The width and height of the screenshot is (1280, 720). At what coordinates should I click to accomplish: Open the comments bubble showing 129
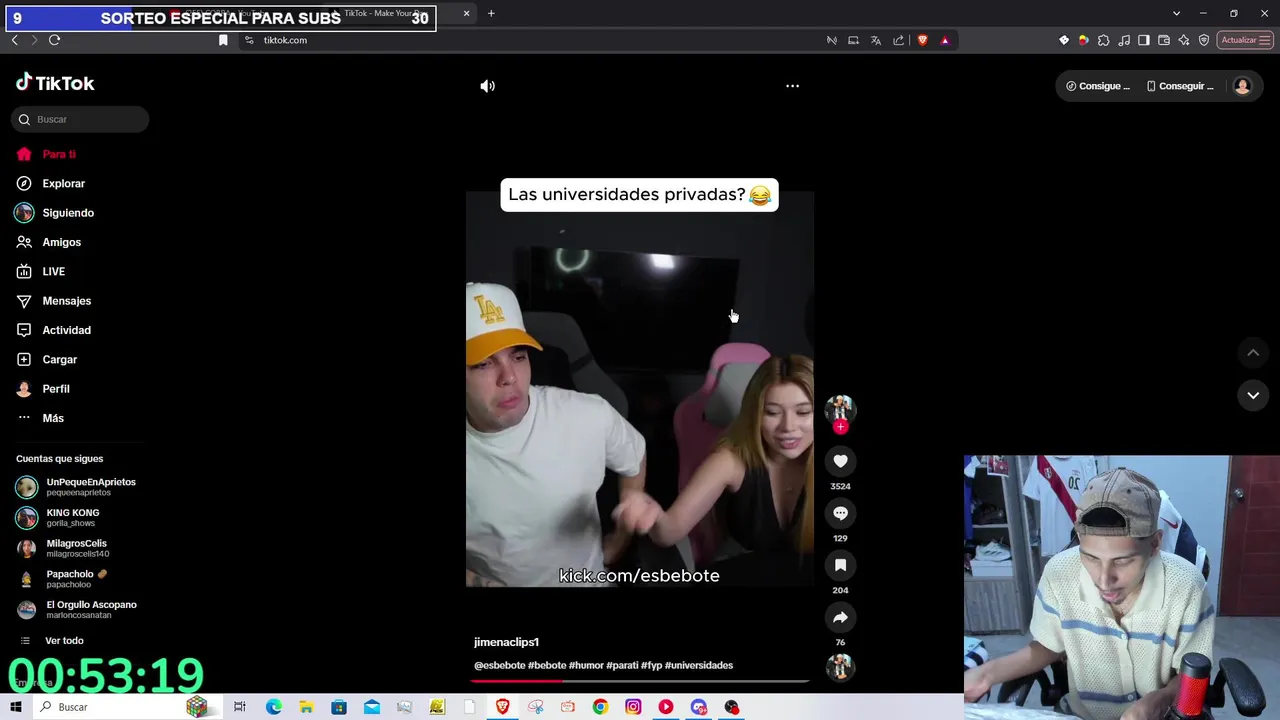tap(840, 513)
